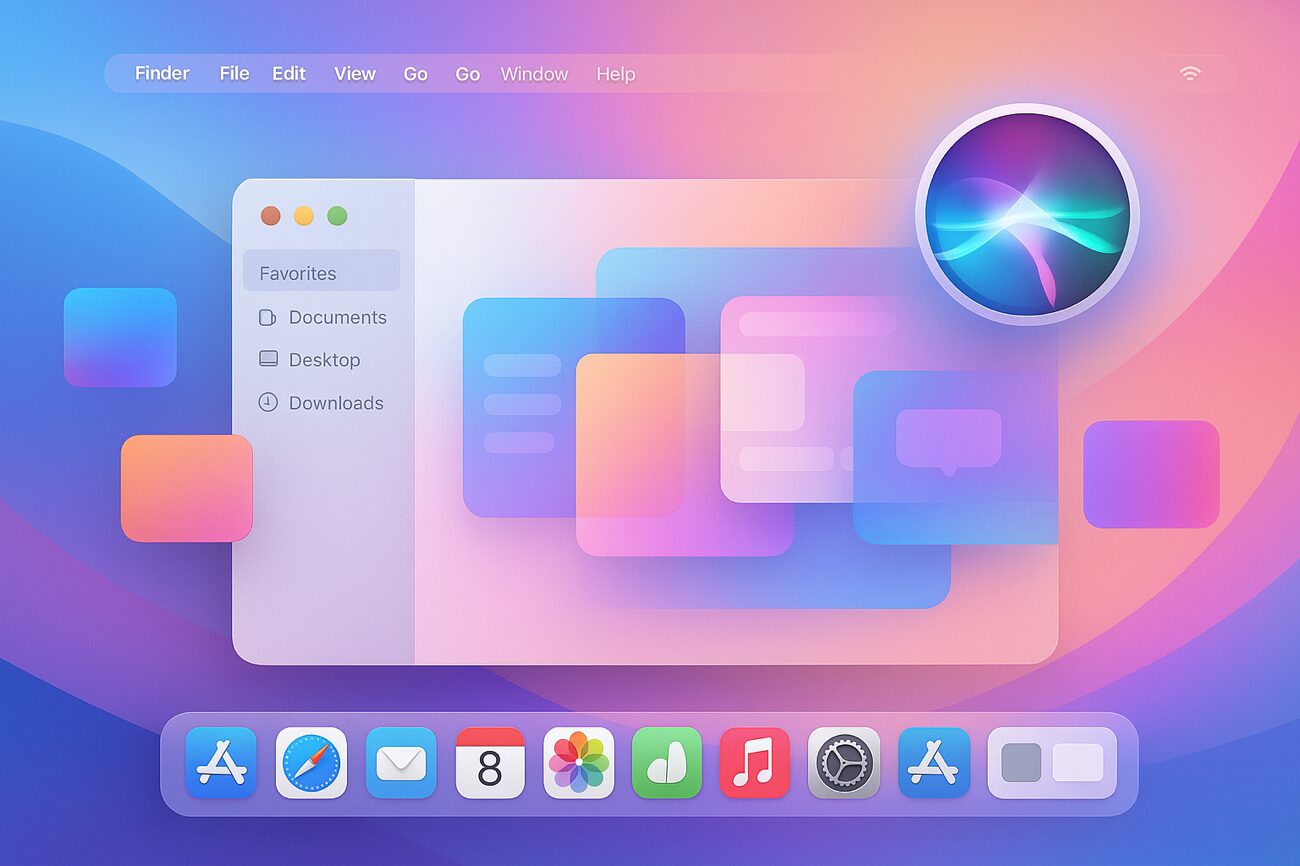Click the green leaf app in the dock
Screen dimensions: 1300x866
(x=667, y=763)
